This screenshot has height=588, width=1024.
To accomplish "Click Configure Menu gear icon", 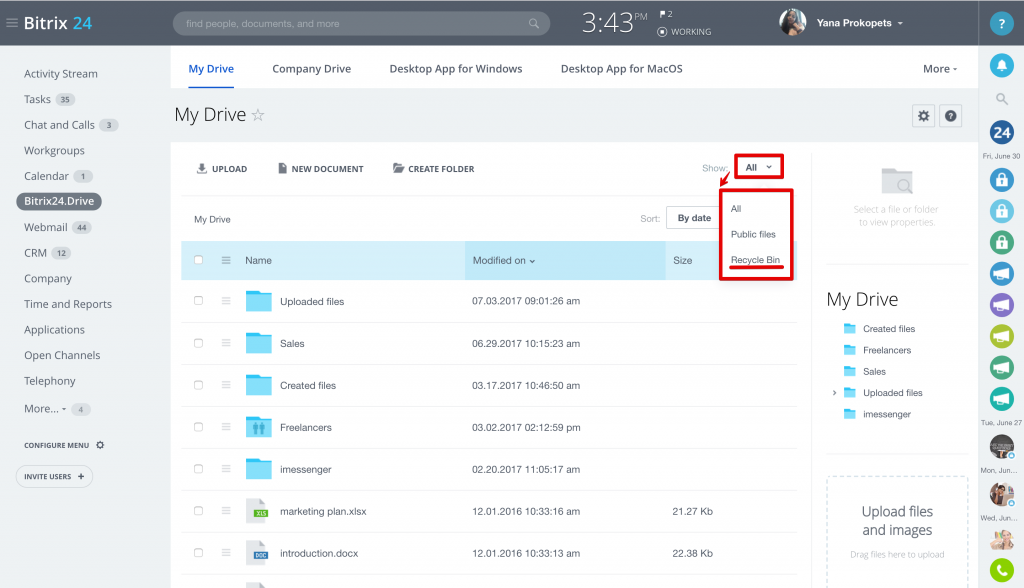I will (100, 445).
